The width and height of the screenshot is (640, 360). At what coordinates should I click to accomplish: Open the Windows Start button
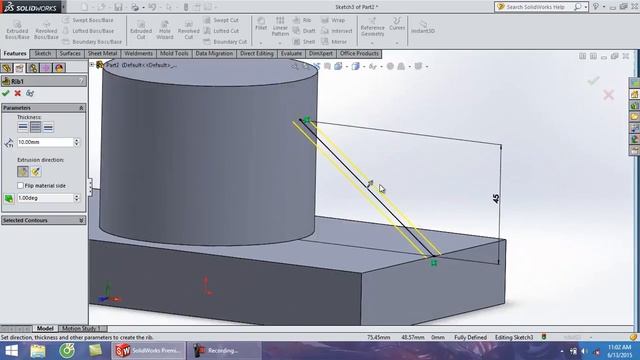11,351
